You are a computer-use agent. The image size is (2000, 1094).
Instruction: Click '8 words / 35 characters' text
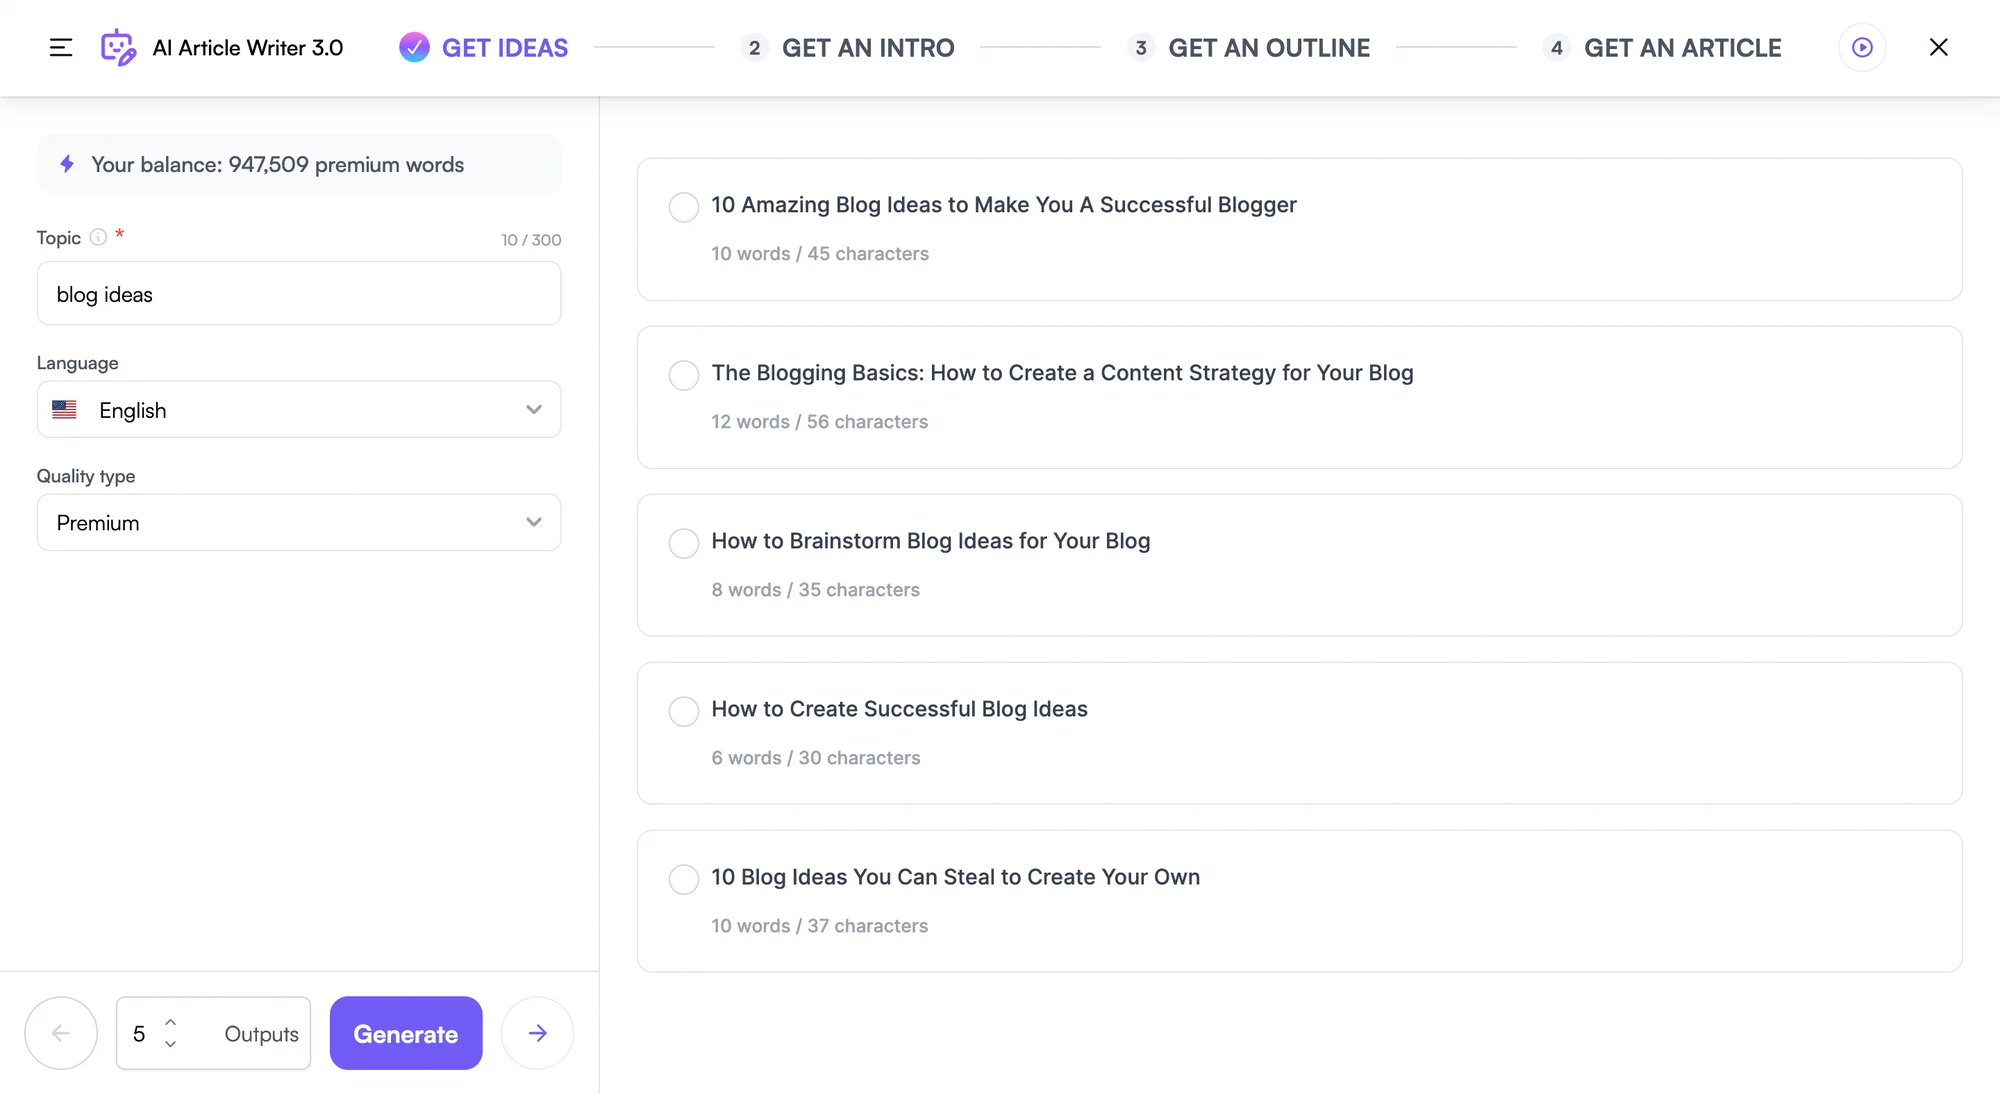point(815,590)
